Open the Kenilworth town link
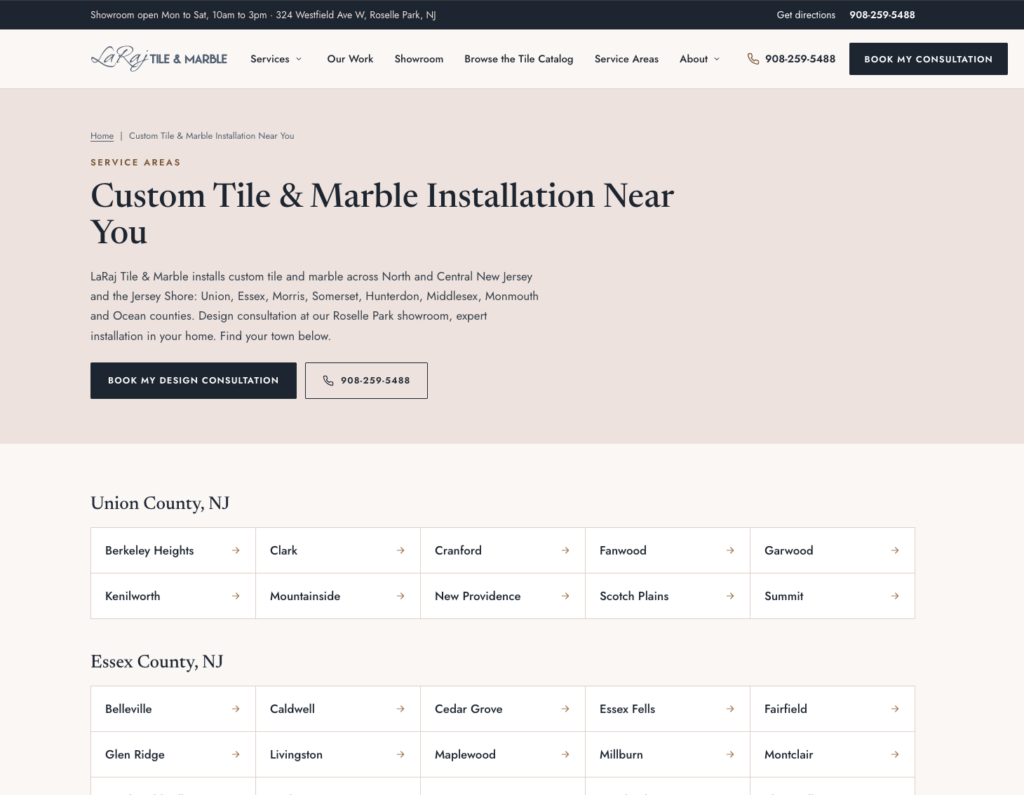 point(173,596)
